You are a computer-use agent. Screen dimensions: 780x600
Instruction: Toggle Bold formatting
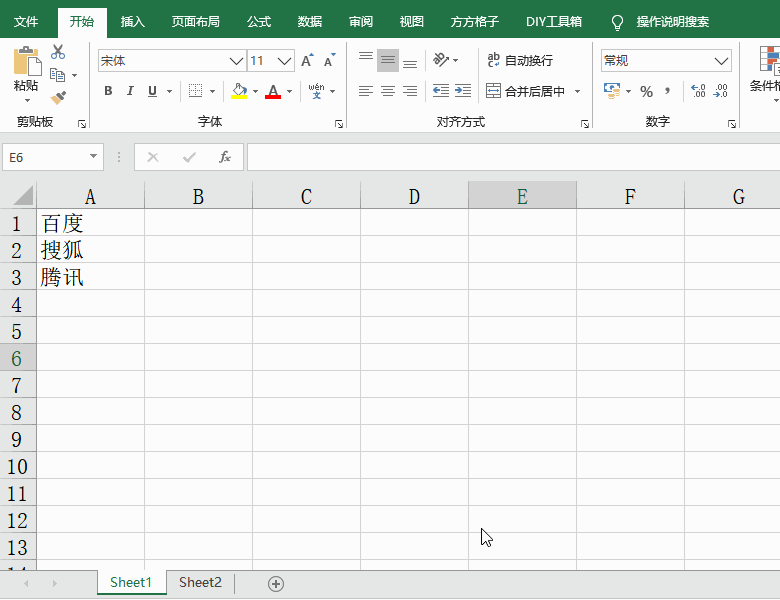click(108, 92)
